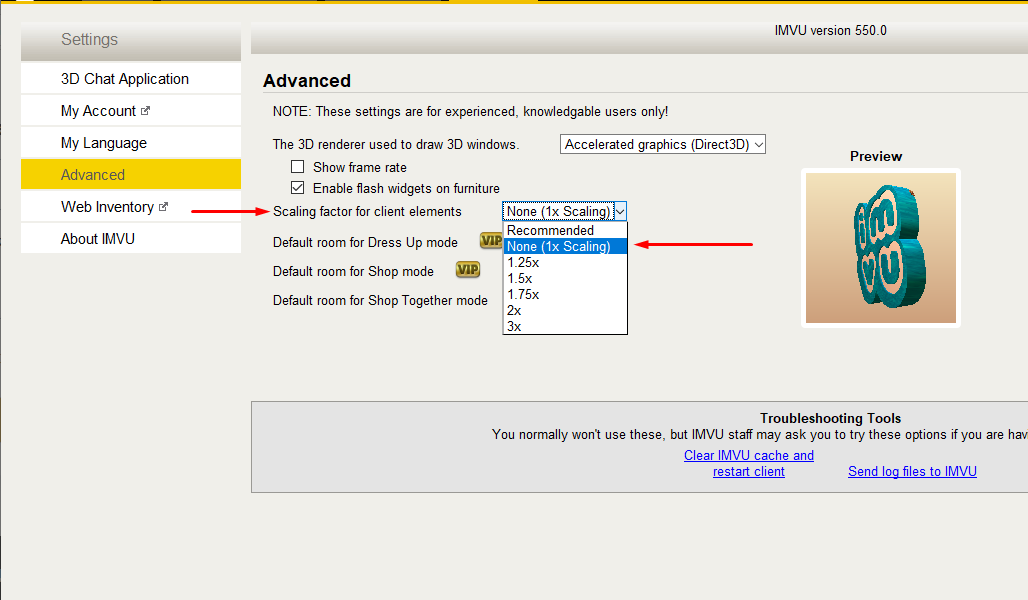Click the Default room for Dress Up mode label
The image size is (1028, 600).
[x=365, y=243]
